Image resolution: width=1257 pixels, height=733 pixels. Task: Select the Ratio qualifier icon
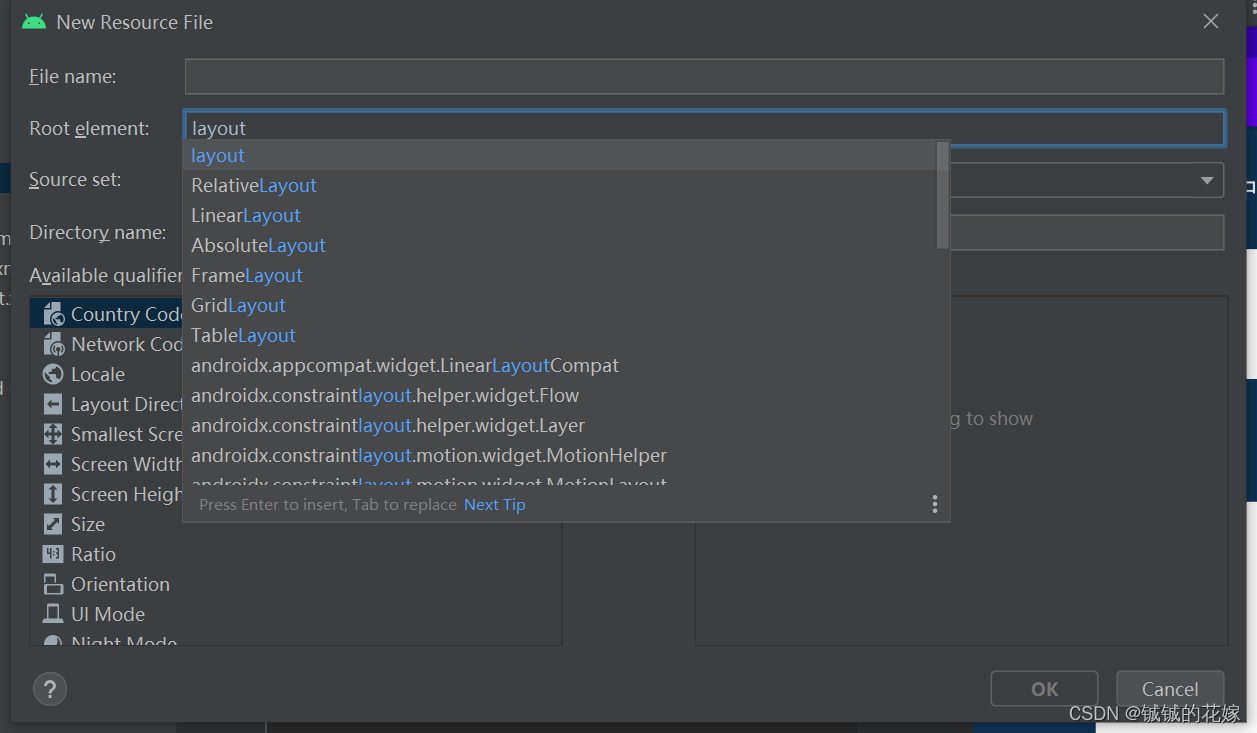click(x=53, y=554)
